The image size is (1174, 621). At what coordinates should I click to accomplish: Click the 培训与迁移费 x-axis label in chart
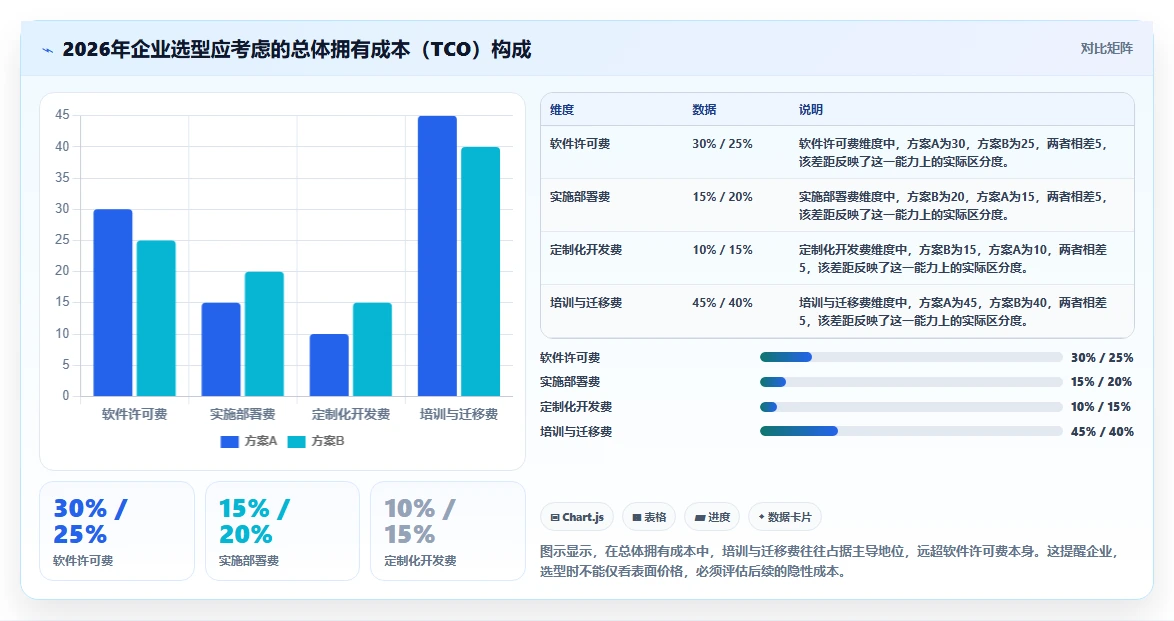coord(459,414)
